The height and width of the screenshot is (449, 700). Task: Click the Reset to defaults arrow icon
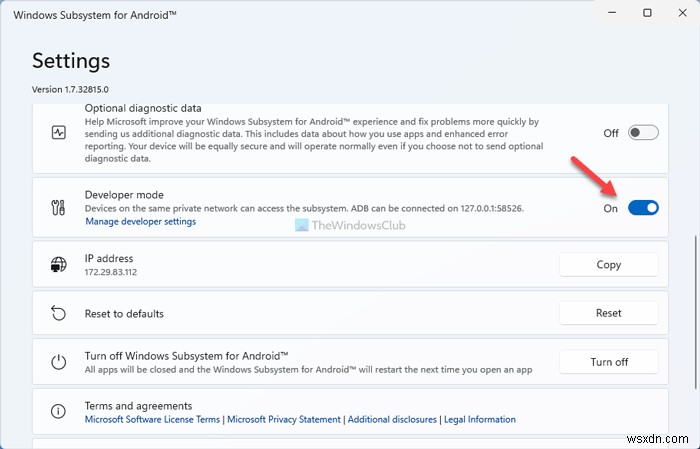coord(57,313)
